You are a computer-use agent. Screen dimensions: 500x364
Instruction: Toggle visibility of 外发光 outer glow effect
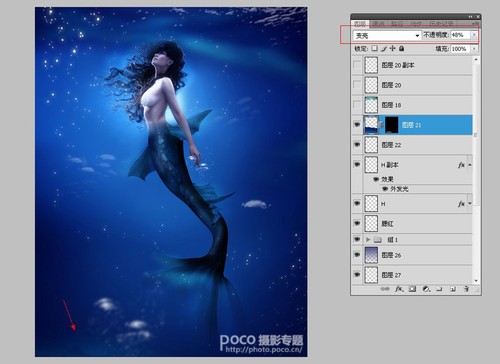tap(385, 189)
